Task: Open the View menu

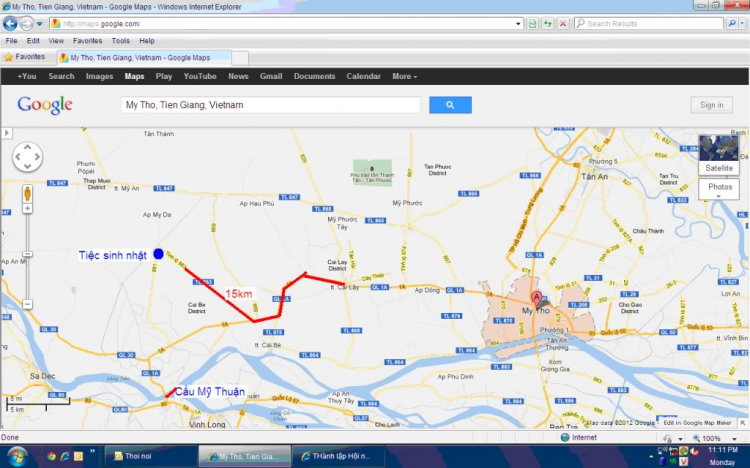Action: [x=55, y=41]
